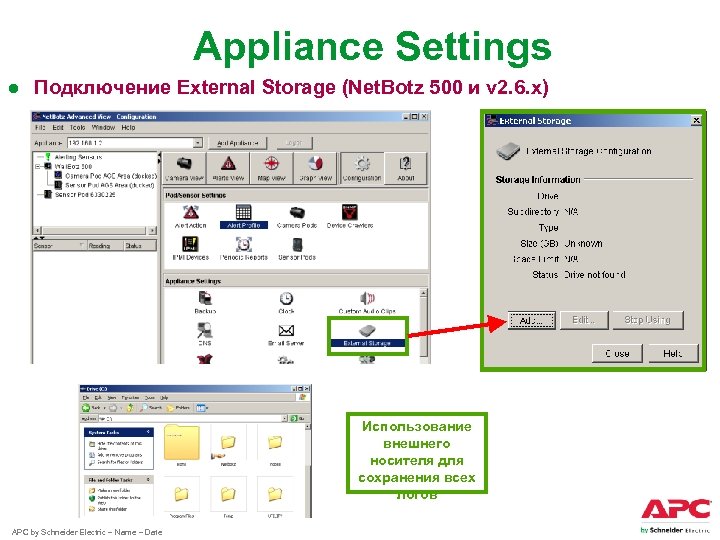720x540 pixels.
Task: Open the About view button
Action: pyautogui.click(x=405, y=169)
